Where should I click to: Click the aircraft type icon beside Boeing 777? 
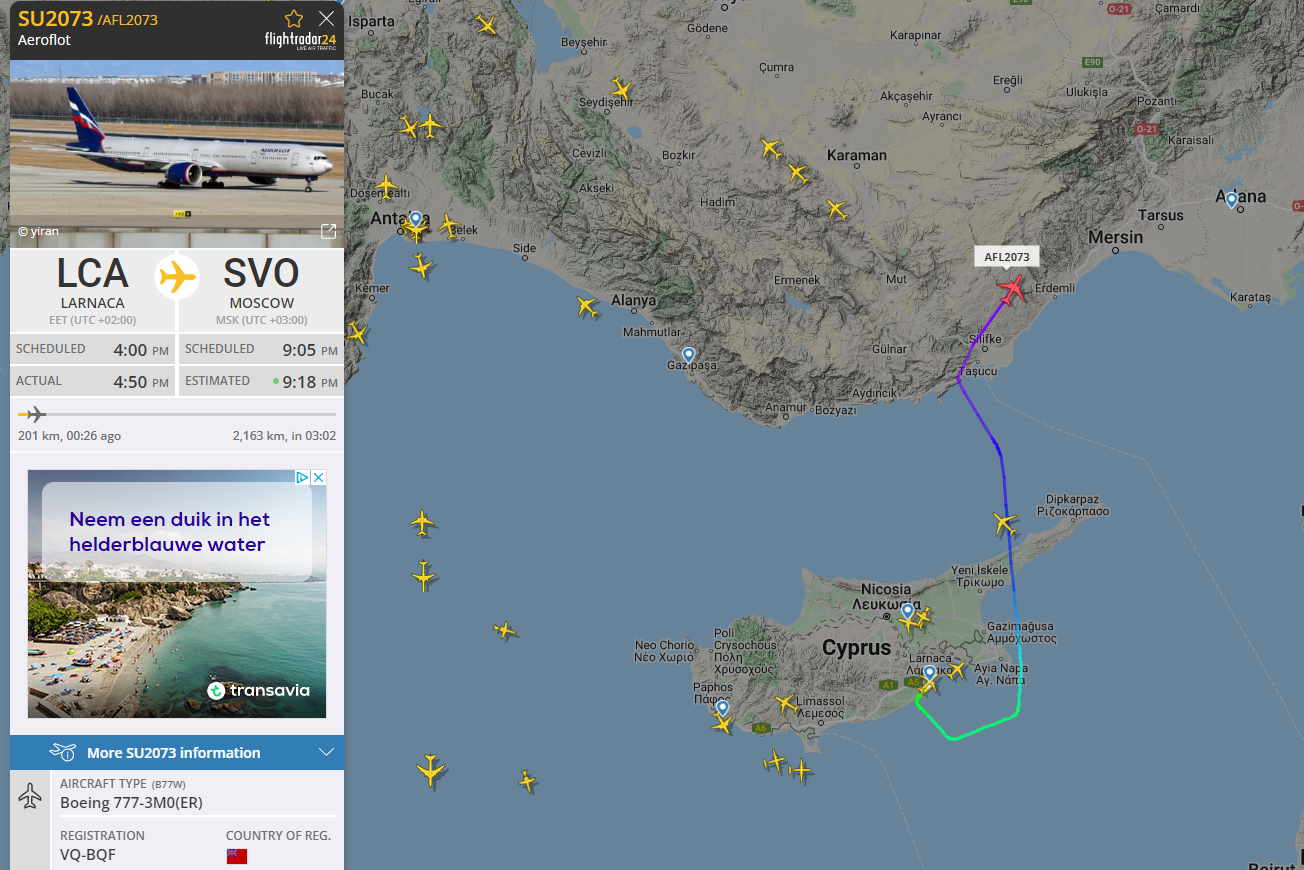point(30,796)
